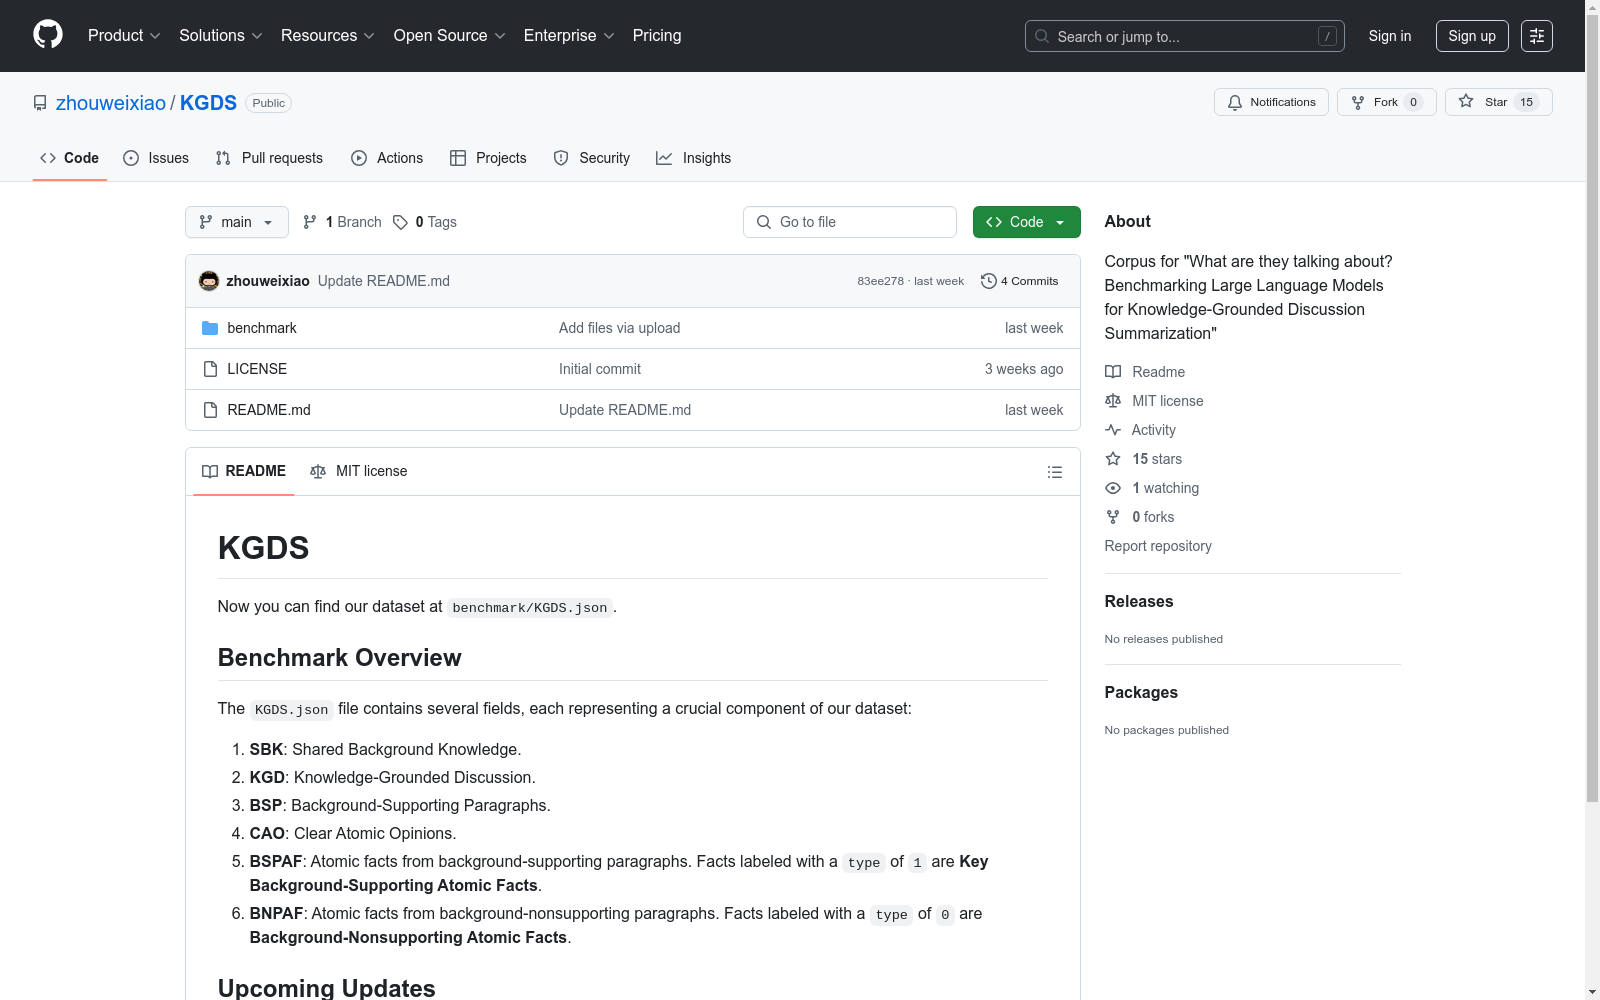Open Notifications bell button

click(x=1271, y=102)
